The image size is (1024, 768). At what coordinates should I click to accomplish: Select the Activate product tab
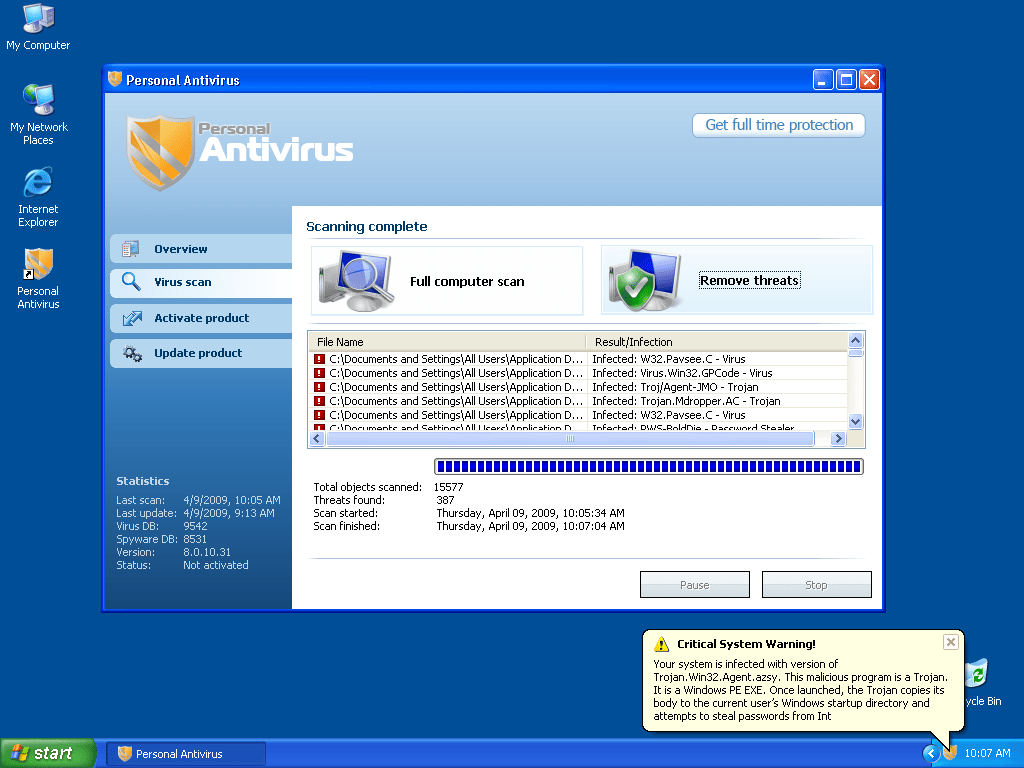200,318
